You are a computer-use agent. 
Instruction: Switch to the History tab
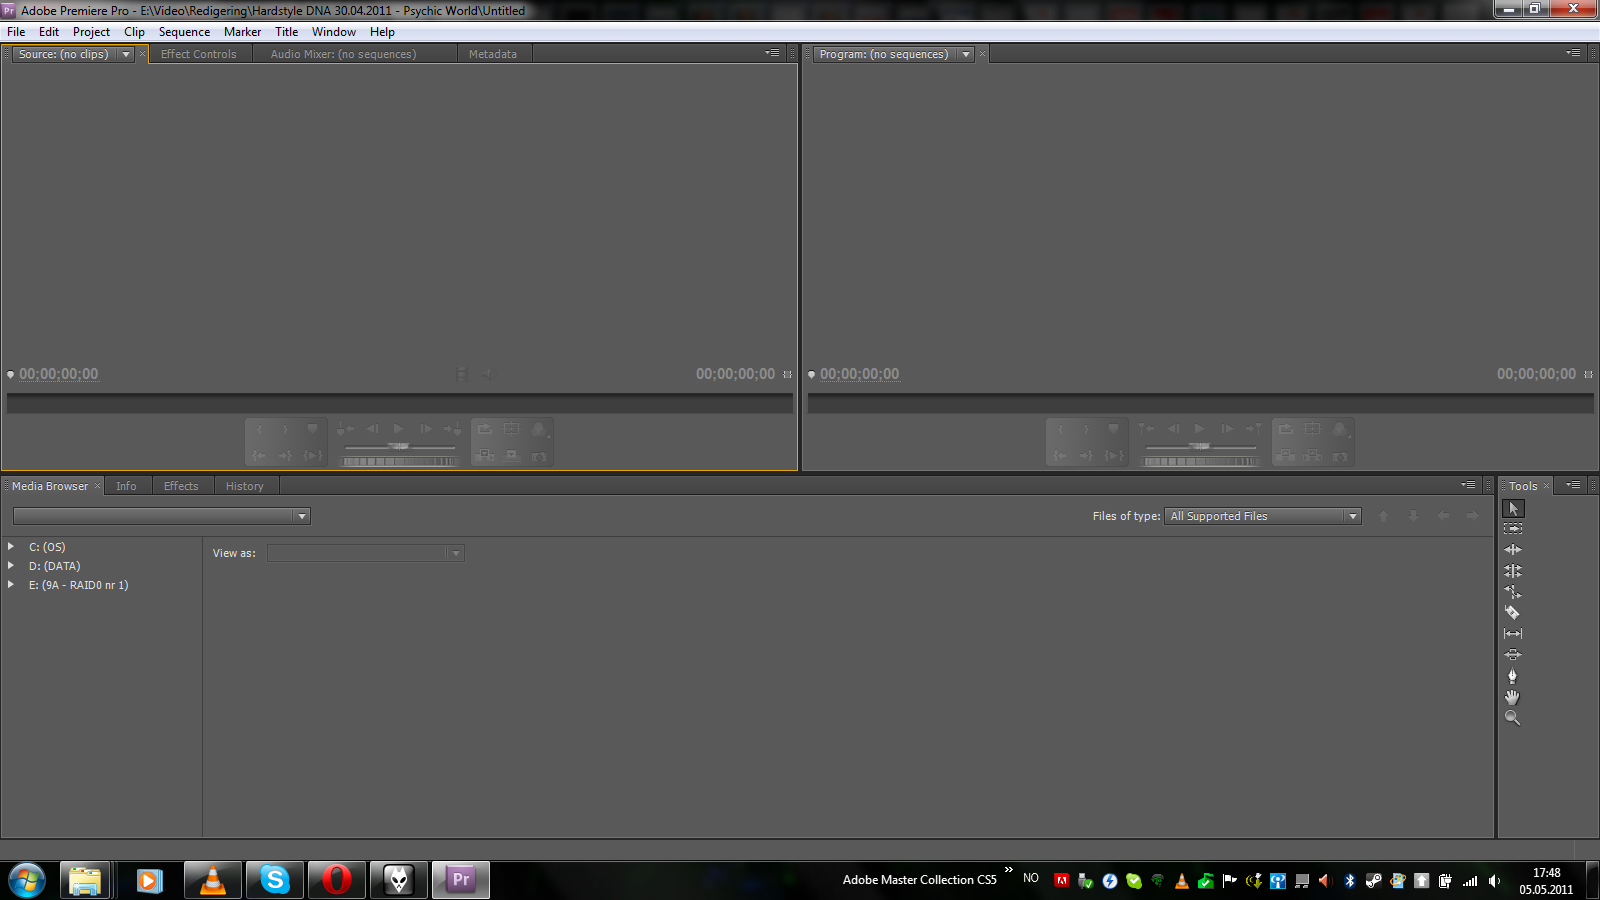click(x=245, y=486)
